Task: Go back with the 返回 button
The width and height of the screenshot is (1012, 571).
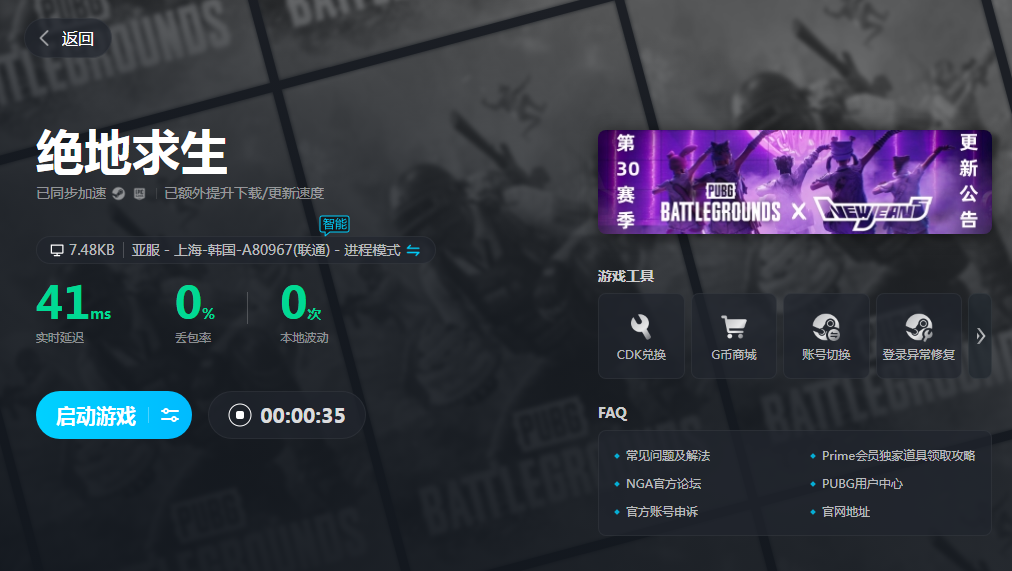Action: coord(67,39)
